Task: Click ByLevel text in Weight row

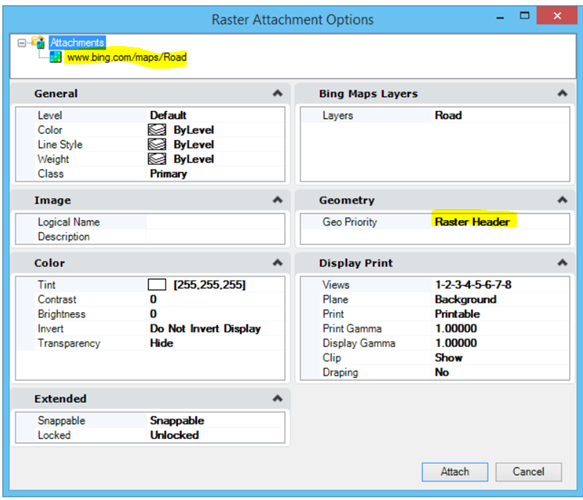Action: click(194, 159)
